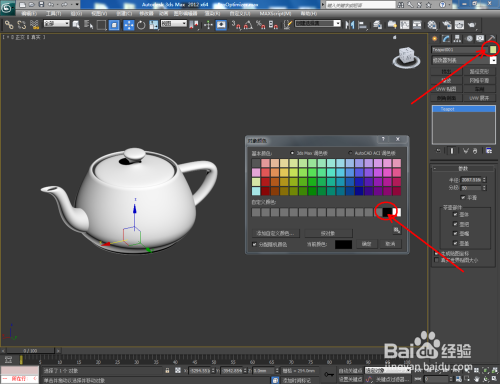Toggle the 分配随机颜色 checkbox

click(255, 244)
